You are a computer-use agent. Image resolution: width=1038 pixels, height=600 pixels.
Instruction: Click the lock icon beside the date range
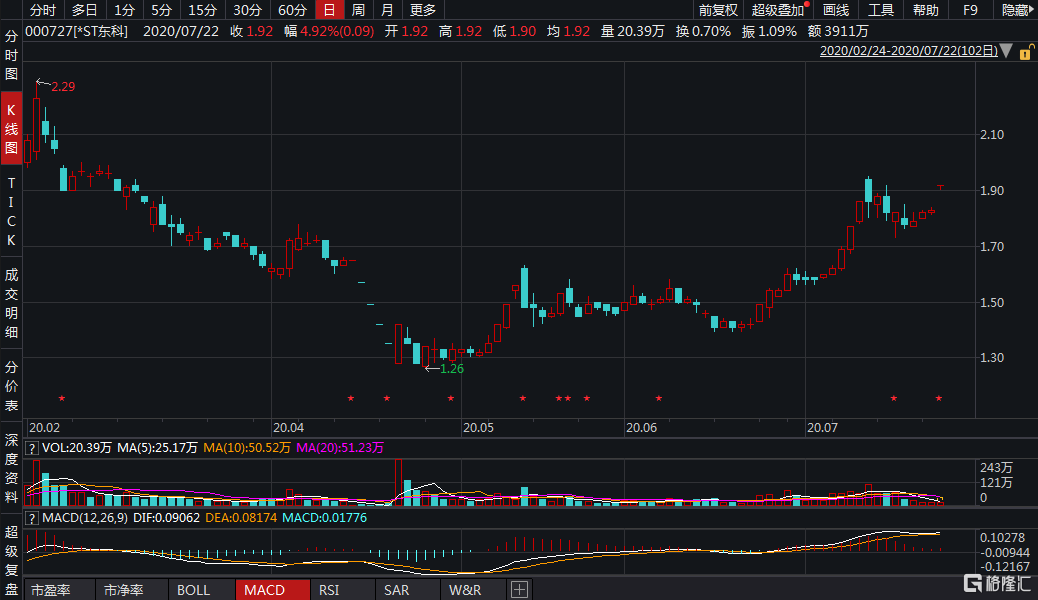point(1026,50)
